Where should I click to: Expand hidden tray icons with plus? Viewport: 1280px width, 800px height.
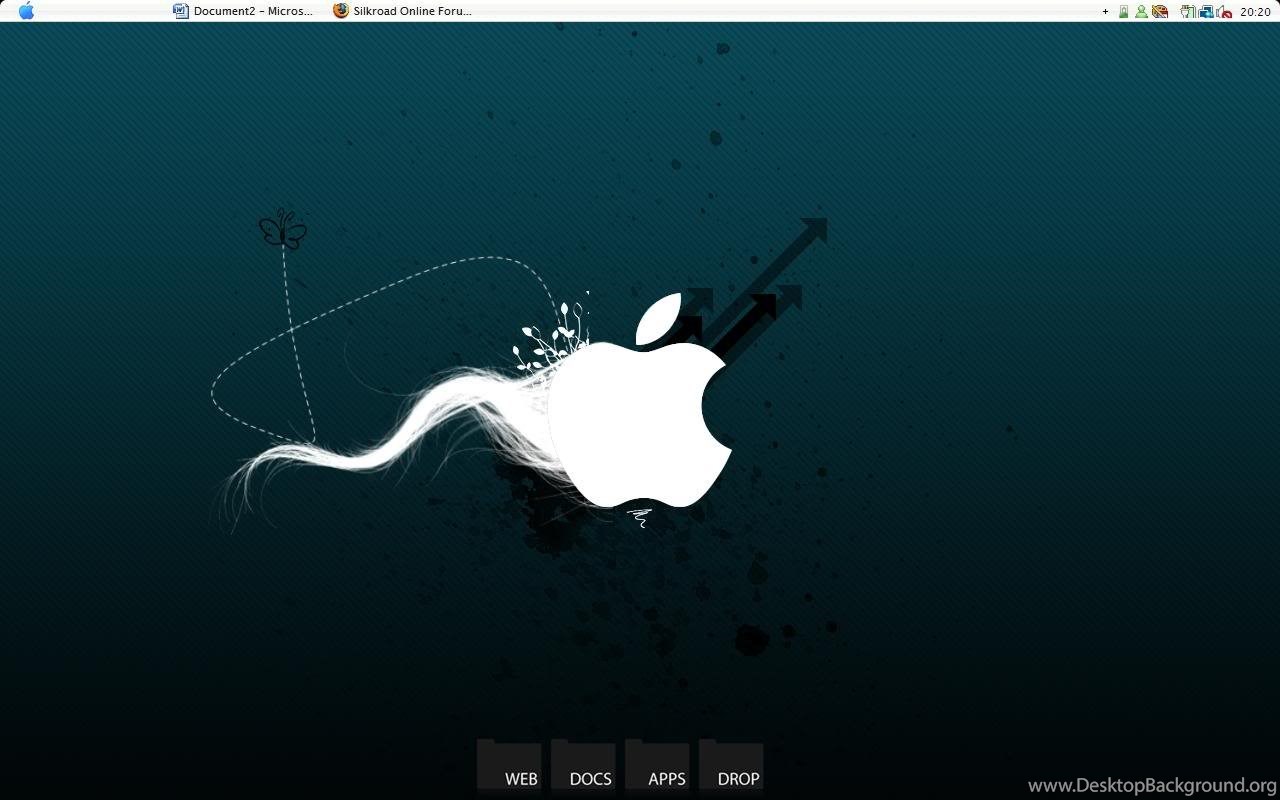[x=1105, y=12]
